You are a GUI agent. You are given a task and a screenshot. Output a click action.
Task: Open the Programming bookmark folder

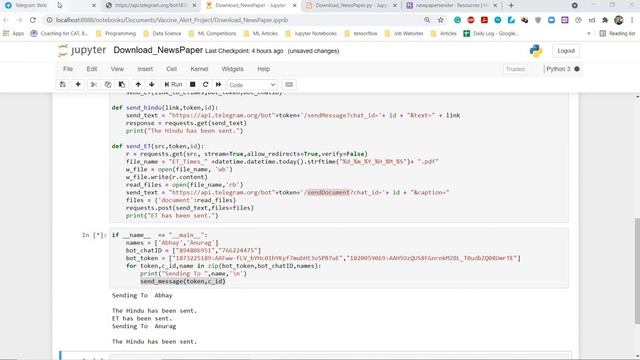tap(116, 33)
